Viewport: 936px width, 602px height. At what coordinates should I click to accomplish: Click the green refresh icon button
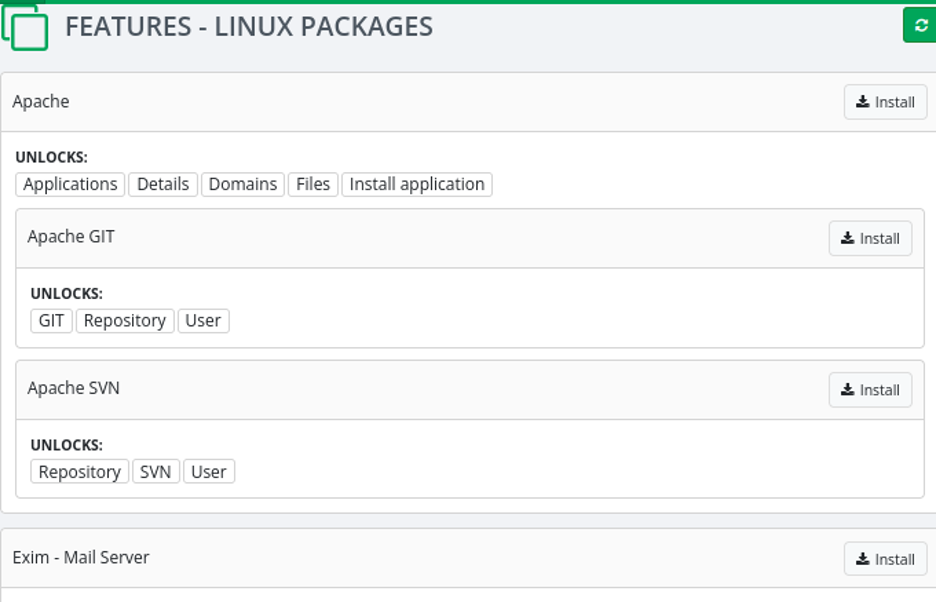pos(920,25)
